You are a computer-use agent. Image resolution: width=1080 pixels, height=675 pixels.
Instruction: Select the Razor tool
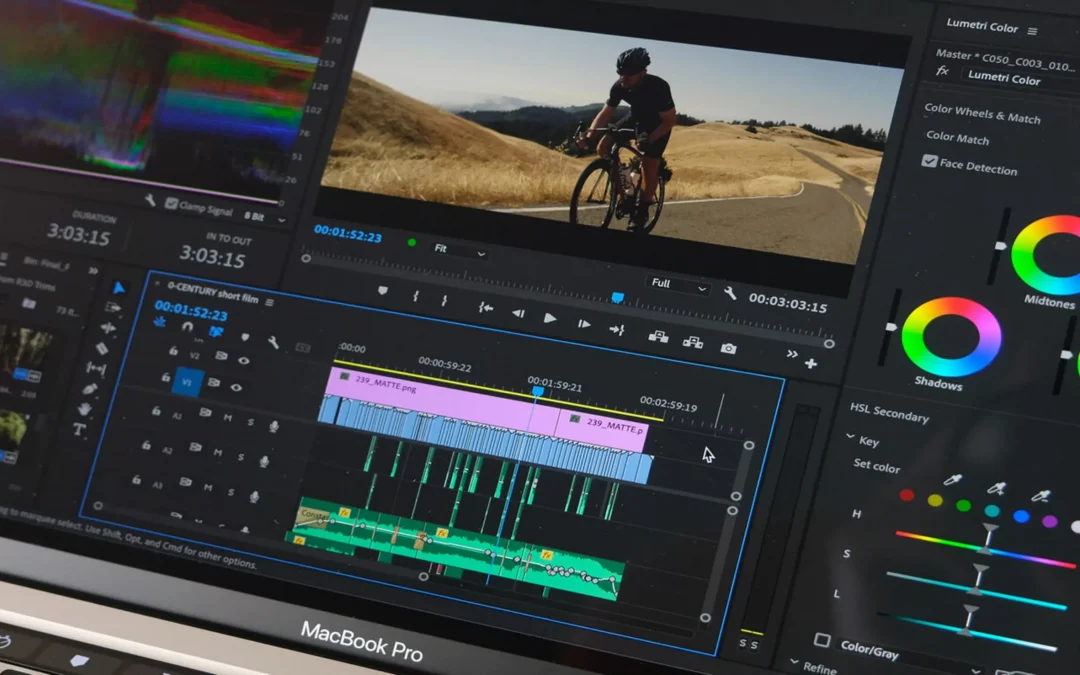[102, 348]
